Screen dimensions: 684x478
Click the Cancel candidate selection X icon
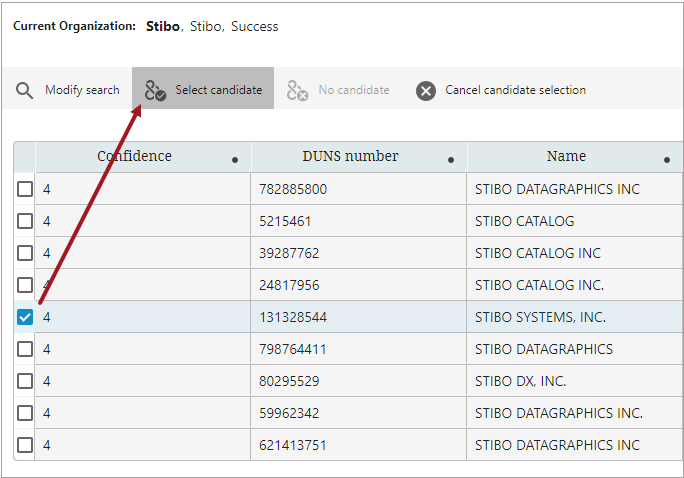click(x=426, y=90)
